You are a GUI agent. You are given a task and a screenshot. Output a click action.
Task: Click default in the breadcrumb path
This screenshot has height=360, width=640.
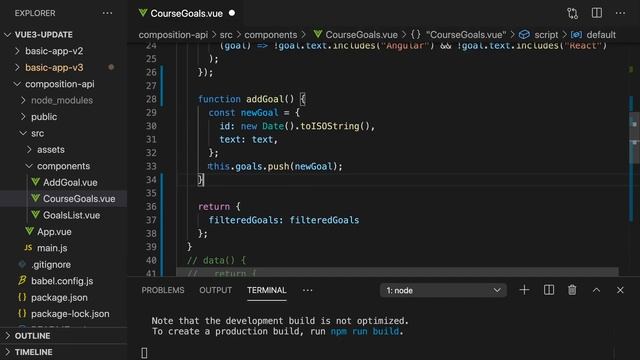[601, 35]
